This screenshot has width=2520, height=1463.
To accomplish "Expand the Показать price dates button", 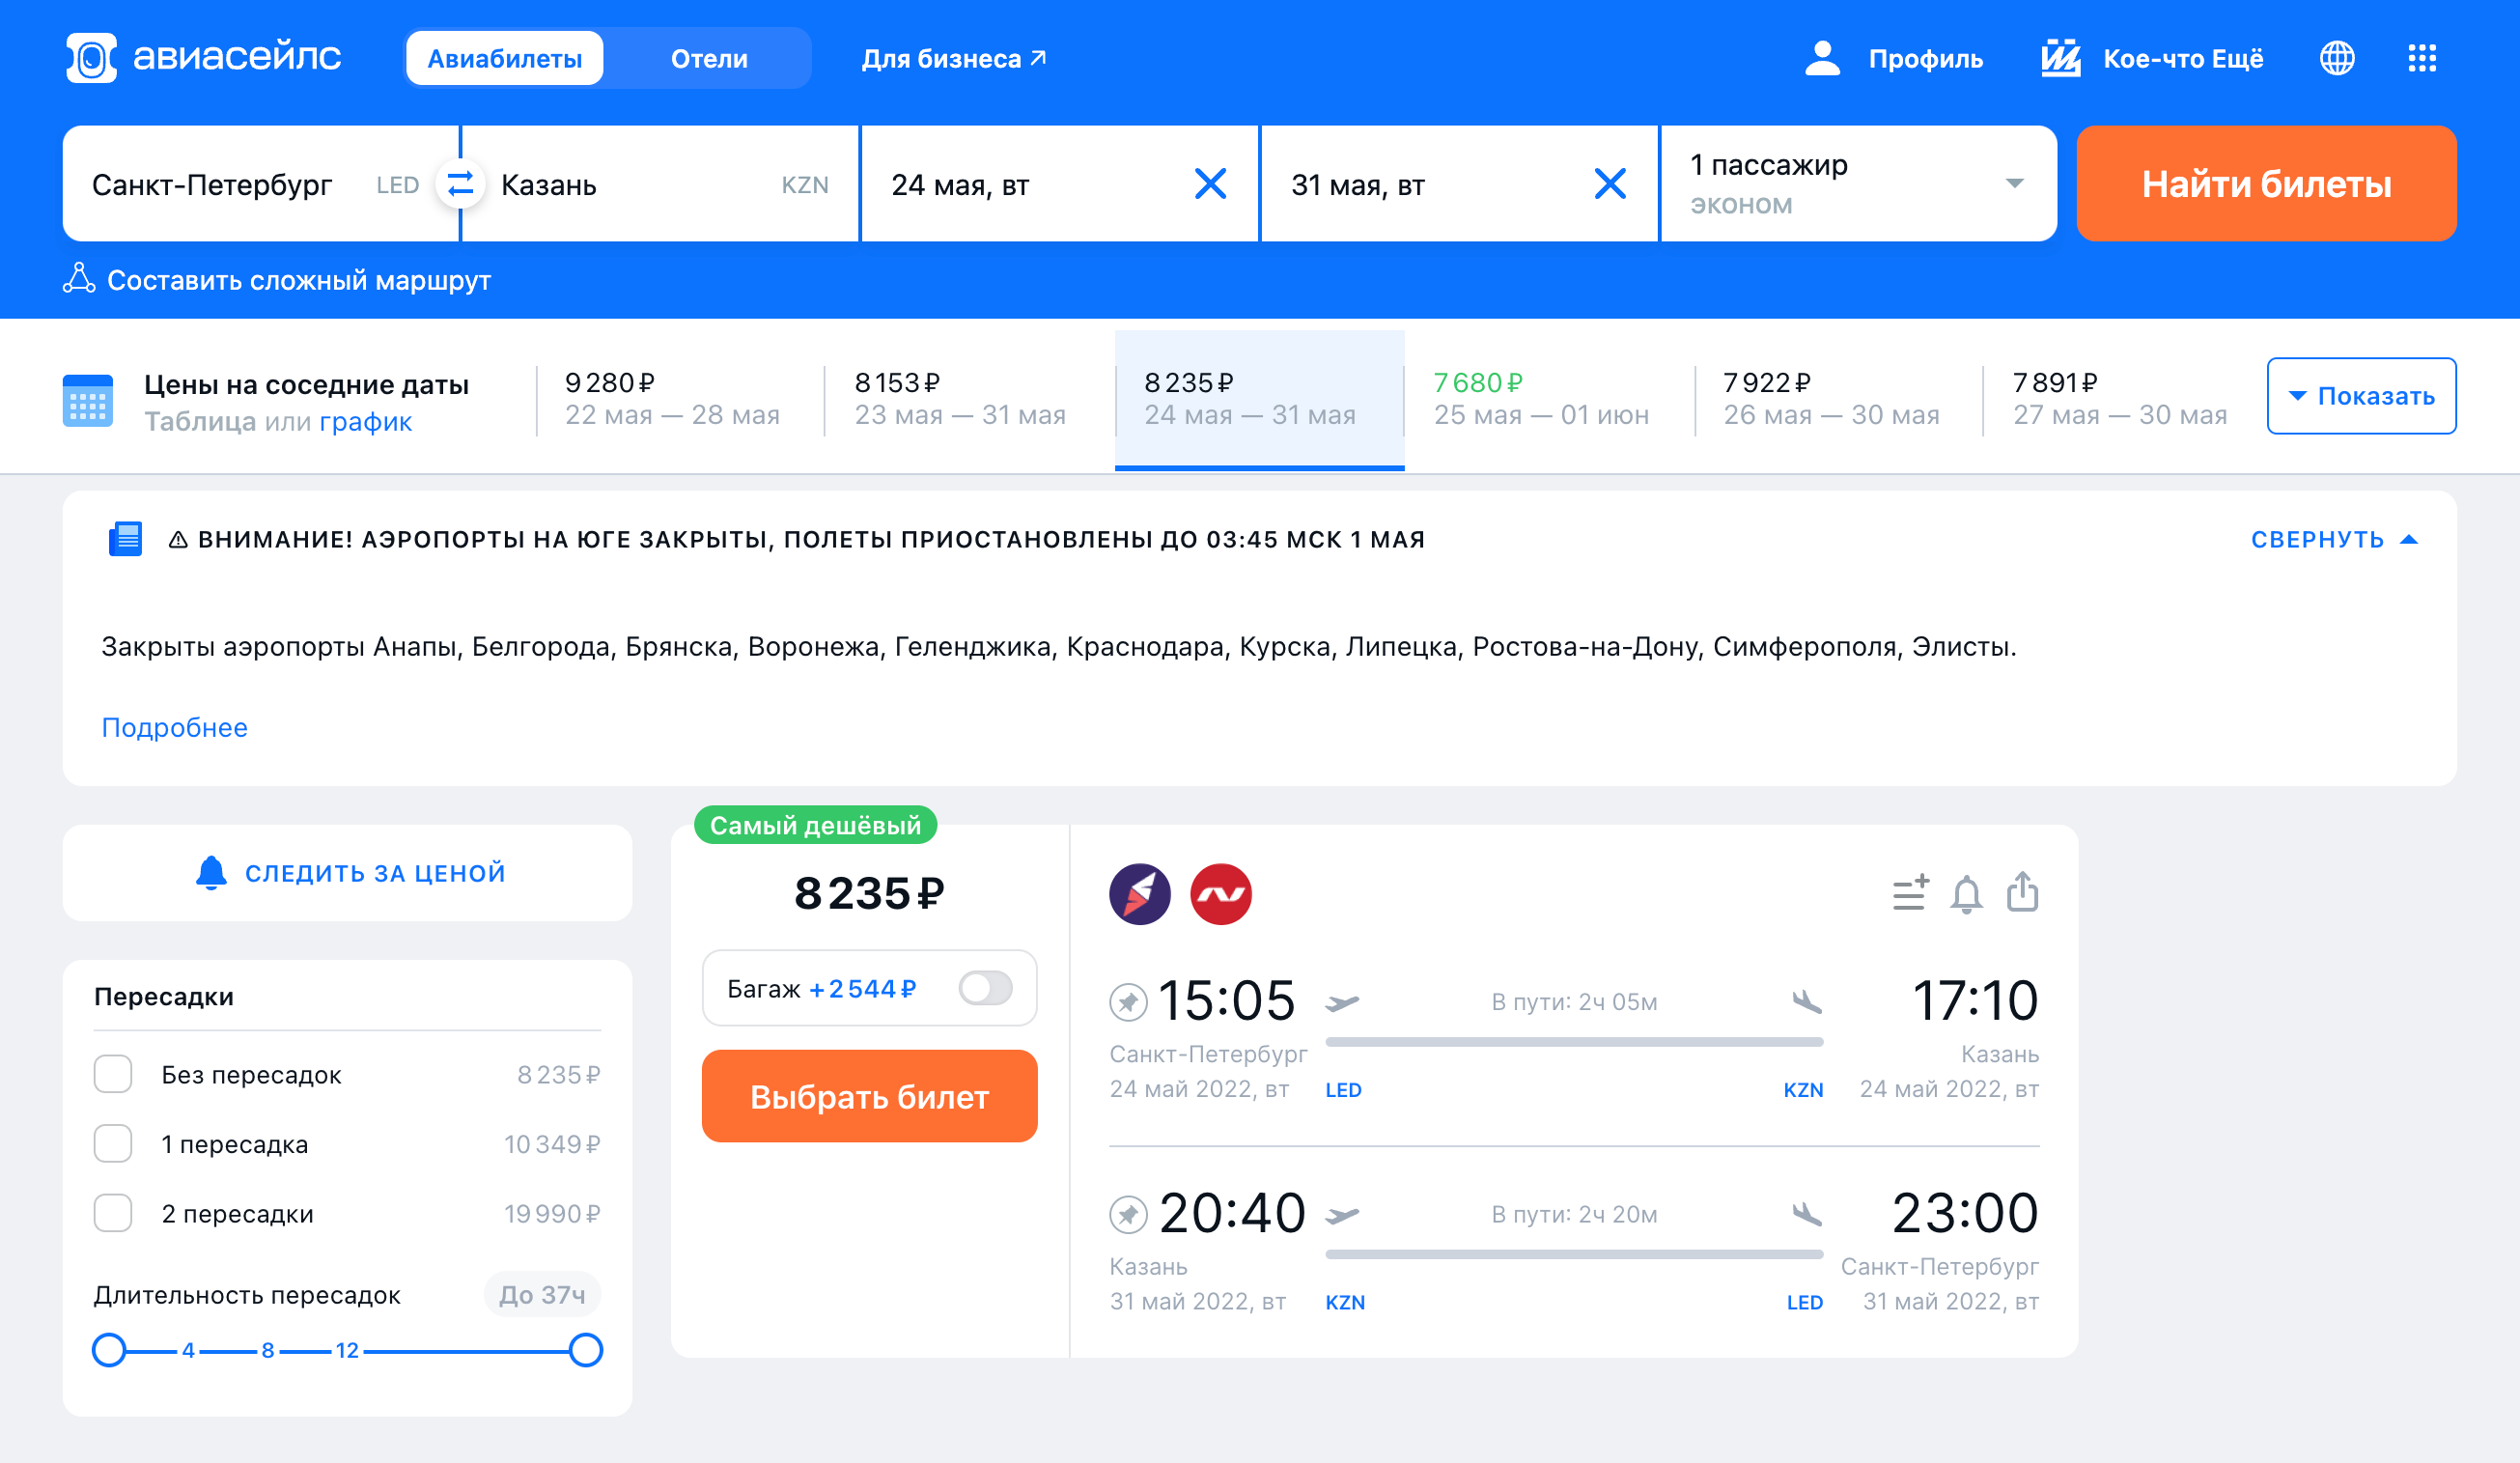I will coord(2361,396).
